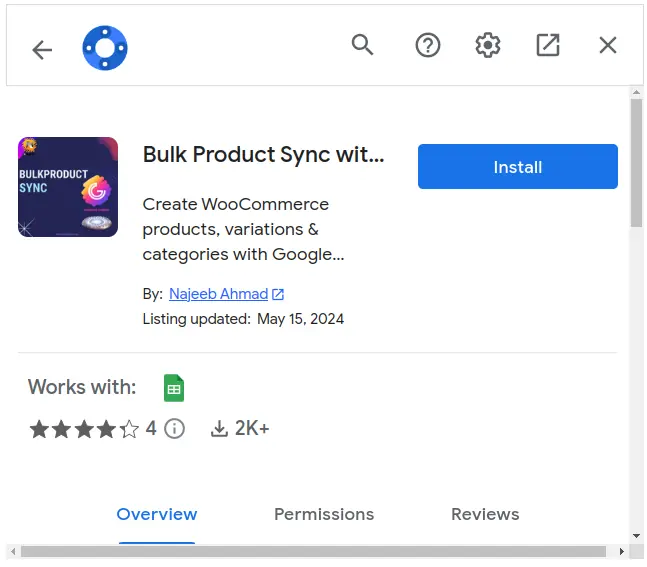The height and width of the screenshot is (567, 647).
Task: Click the title 'Bulk Product Sync wit...'
Action: pos(263,155)
